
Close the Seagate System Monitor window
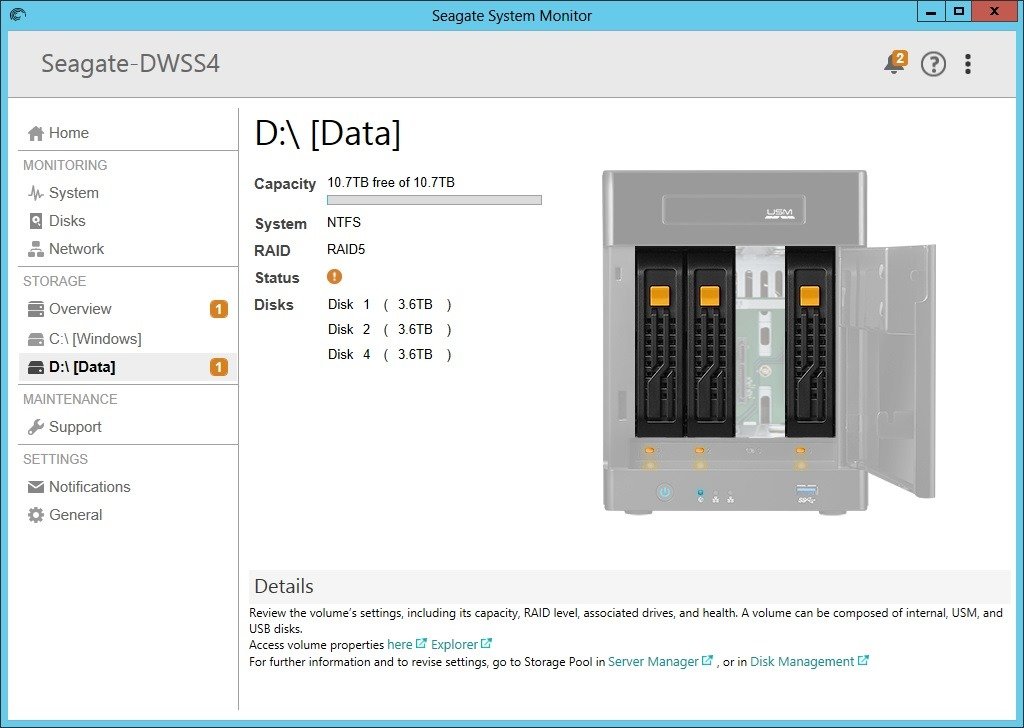[x=994, y=12]
